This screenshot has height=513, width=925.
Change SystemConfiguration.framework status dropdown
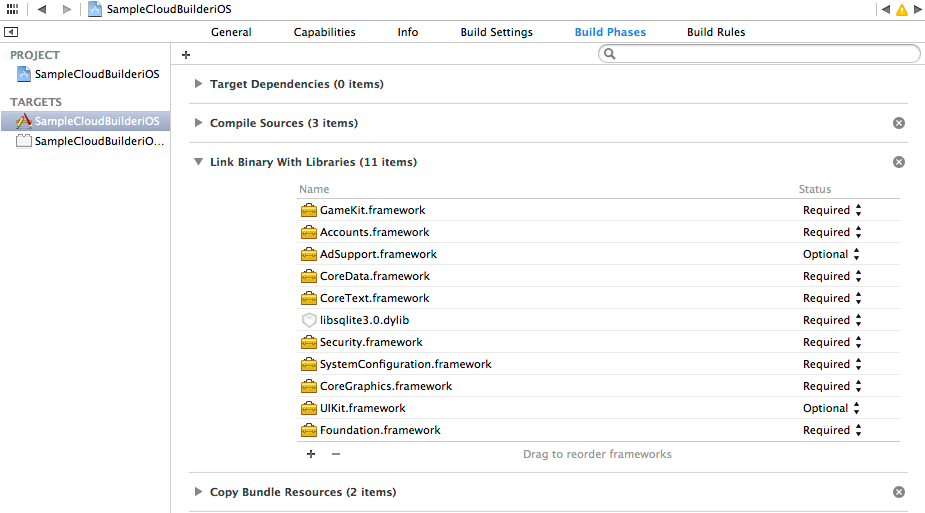point(832,364)
